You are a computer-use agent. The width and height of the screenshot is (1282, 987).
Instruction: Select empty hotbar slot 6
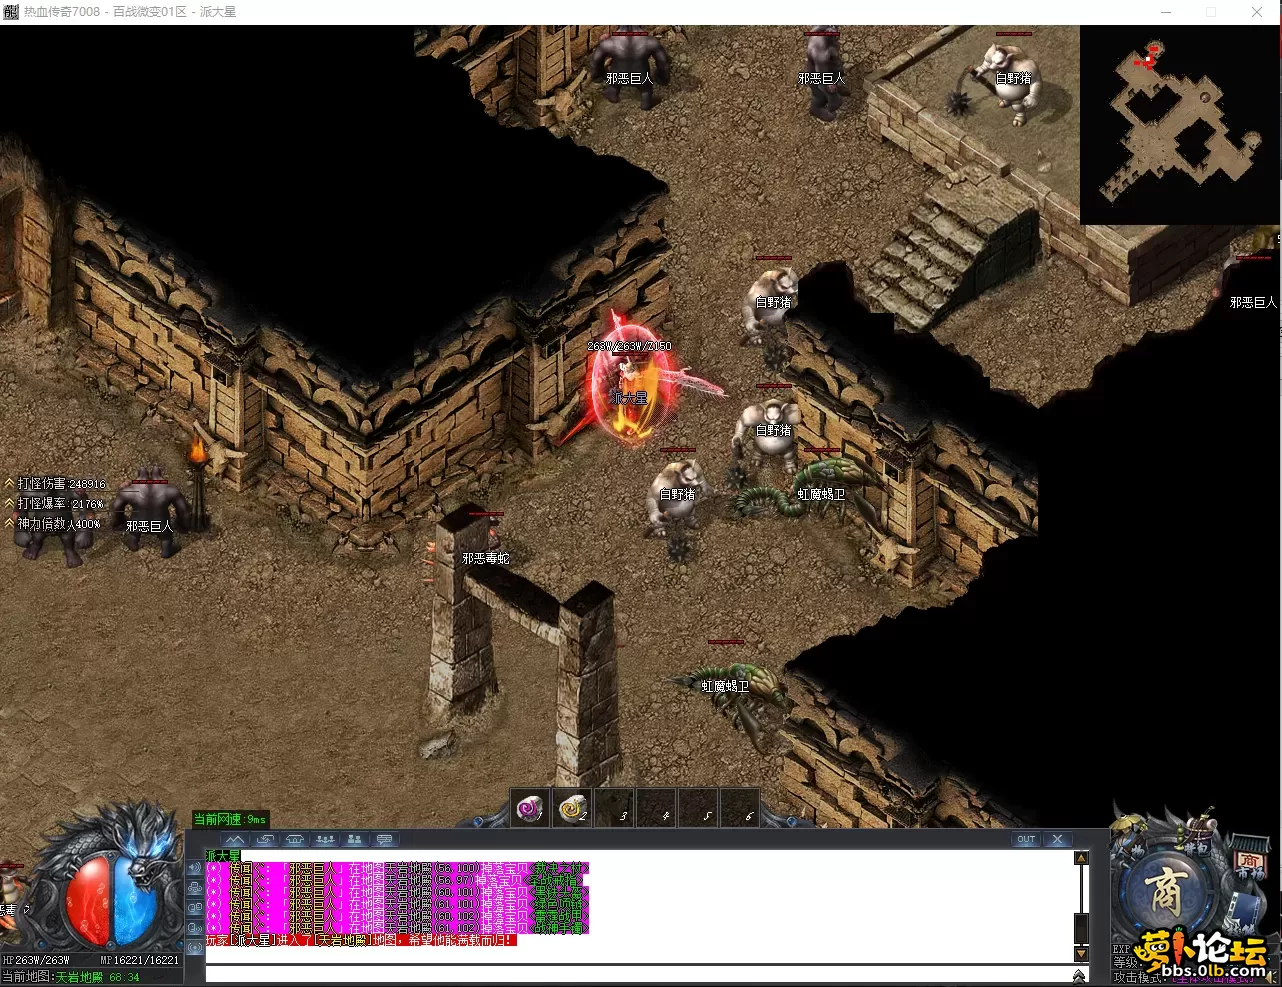(740, 808)
